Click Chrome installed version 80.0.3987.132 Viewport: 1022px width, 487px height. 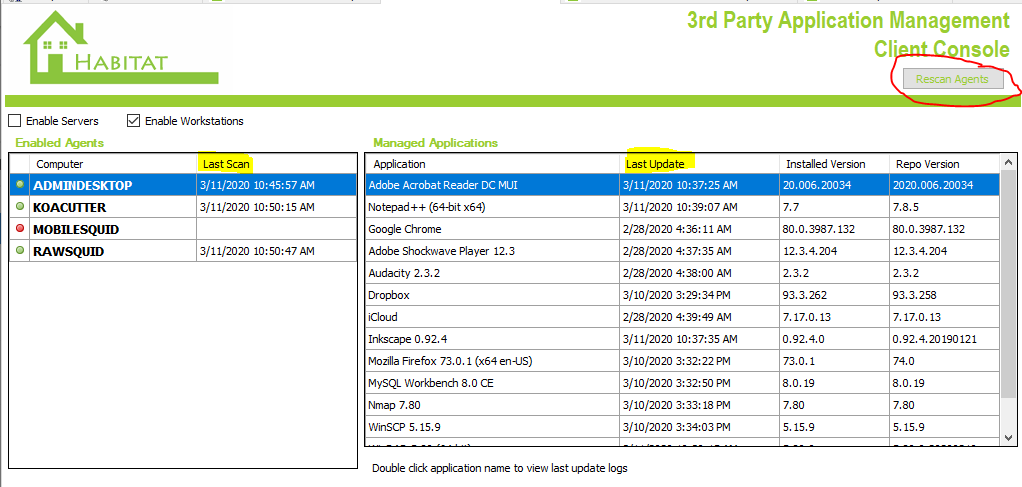(819, 229)
